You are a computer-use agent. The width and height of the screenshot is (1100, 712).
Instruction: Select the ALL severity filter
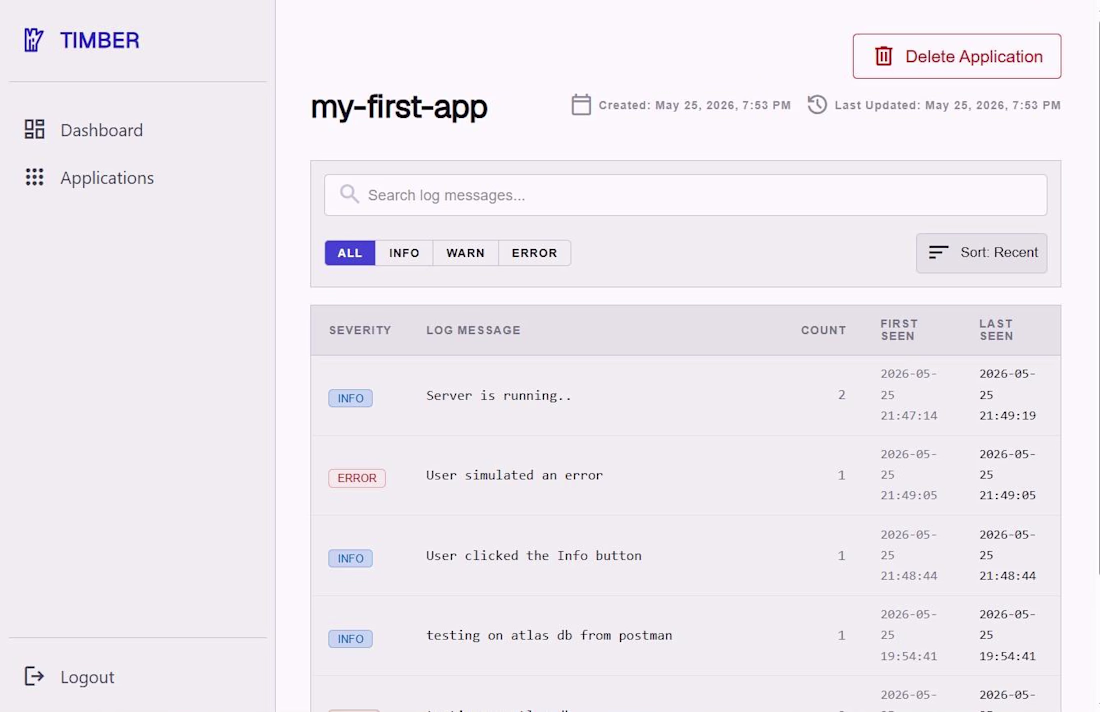click(350, 253)
